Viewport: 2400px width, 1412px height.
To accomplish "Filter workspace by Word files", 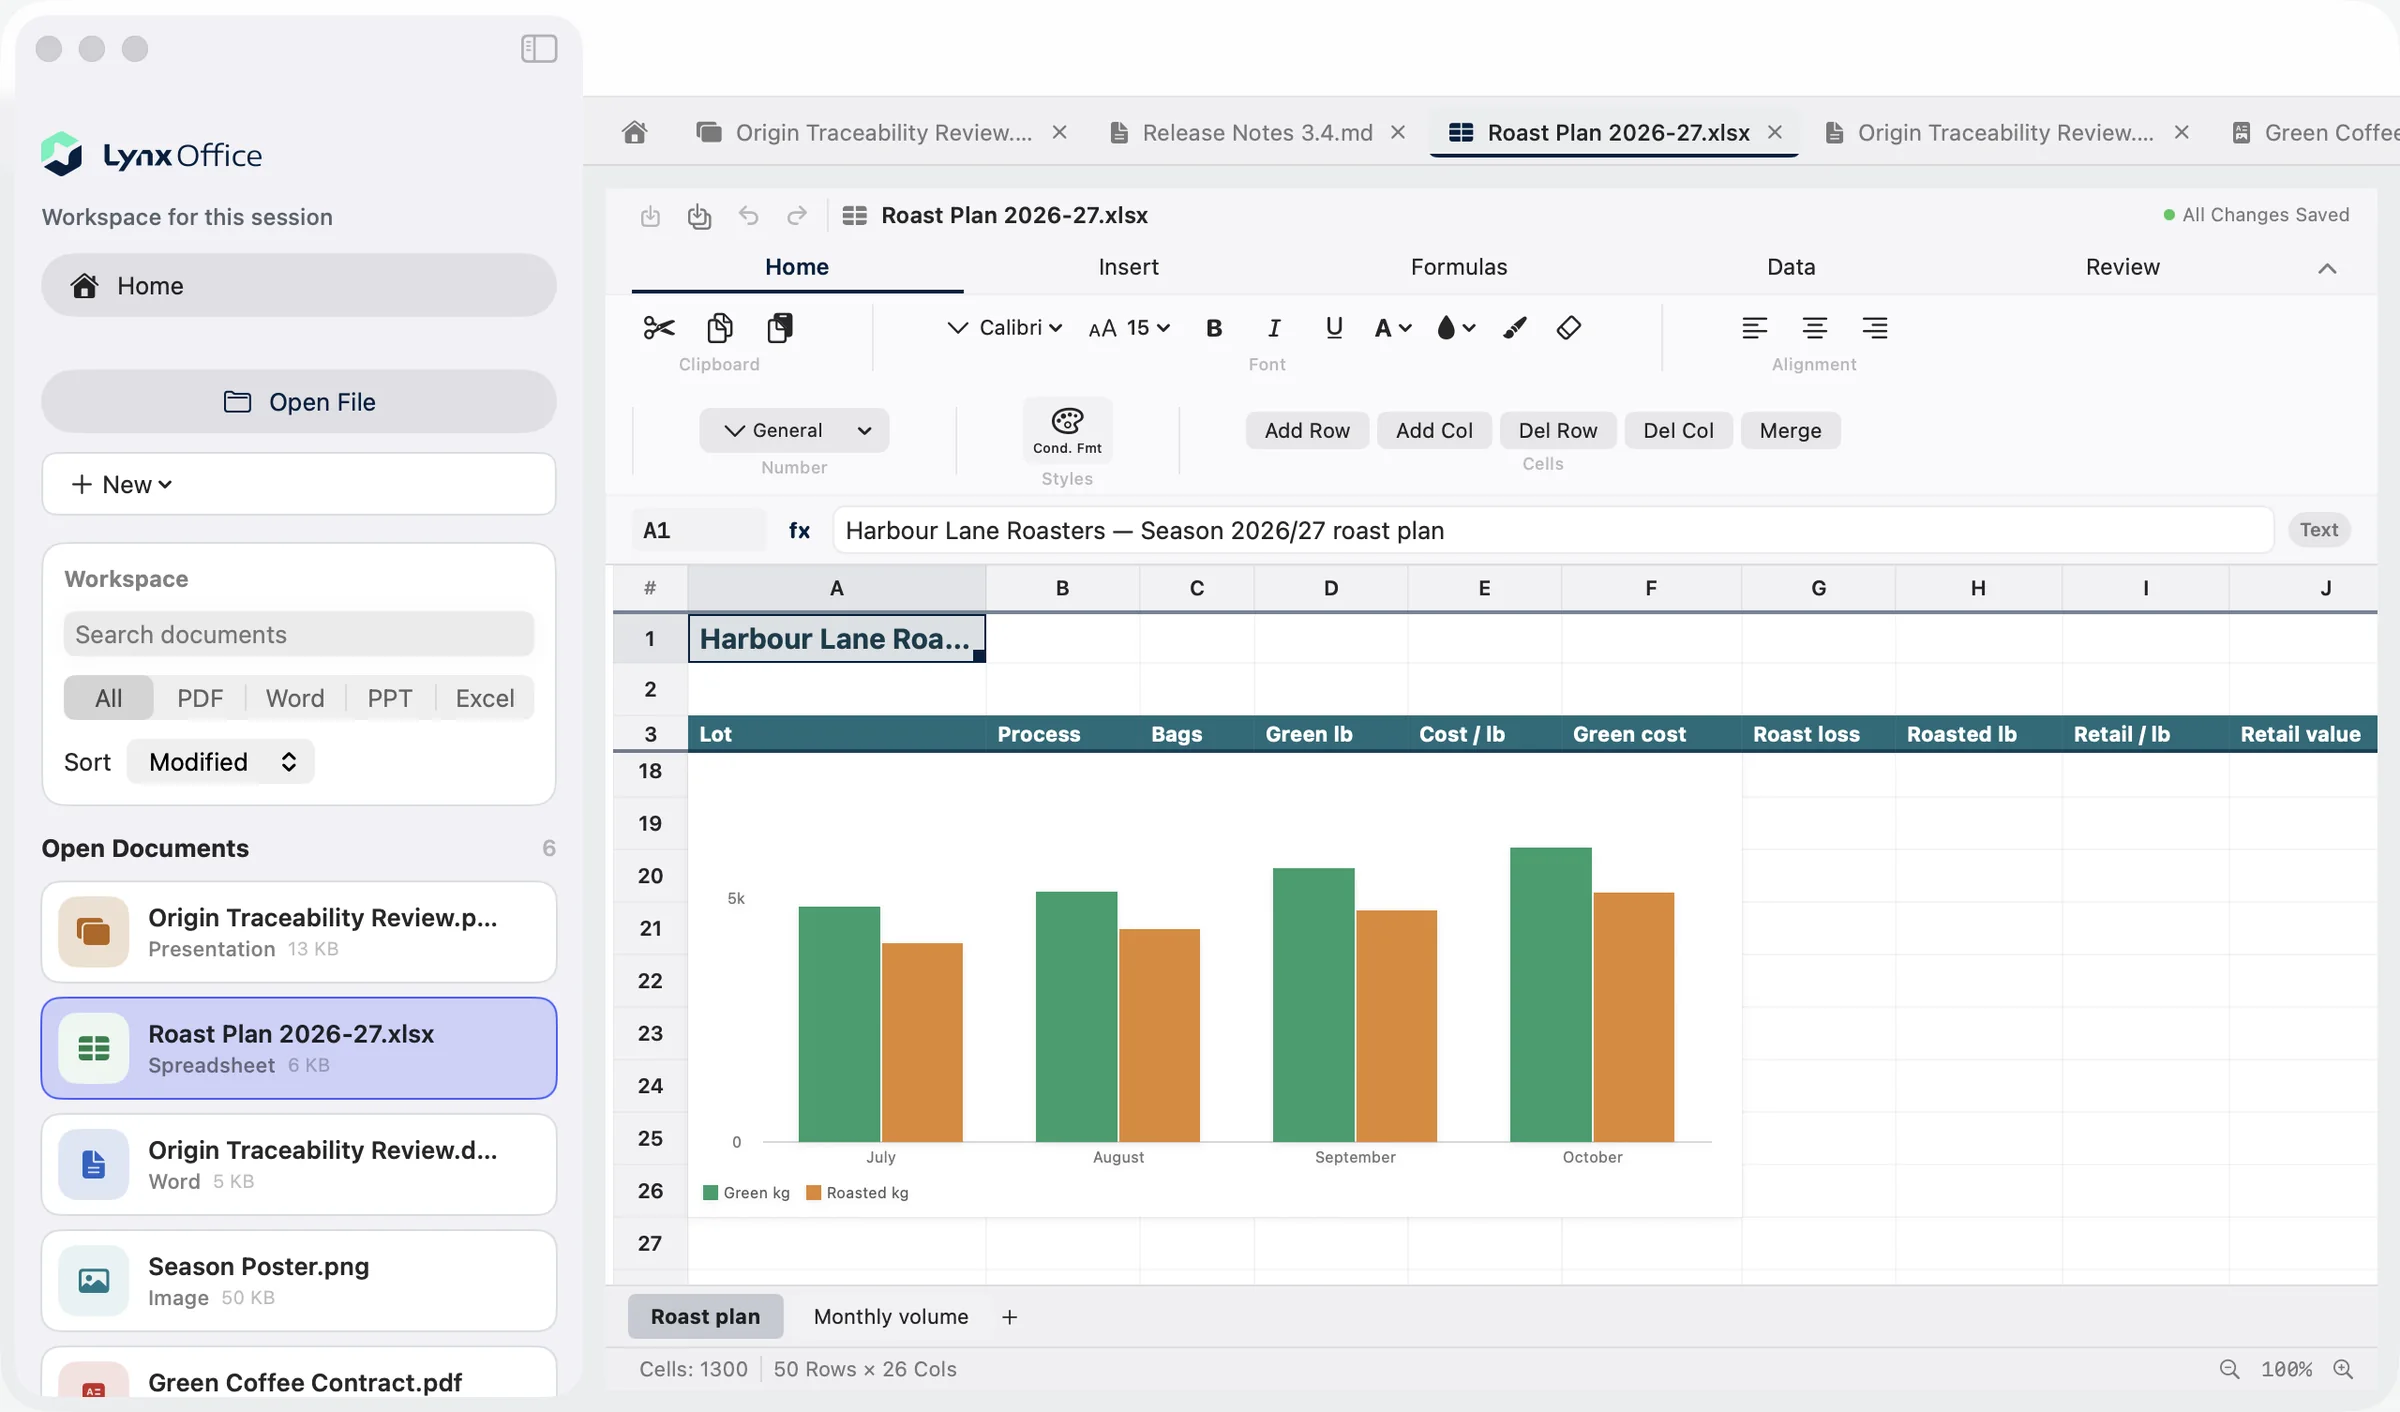I will pos(295,698).
